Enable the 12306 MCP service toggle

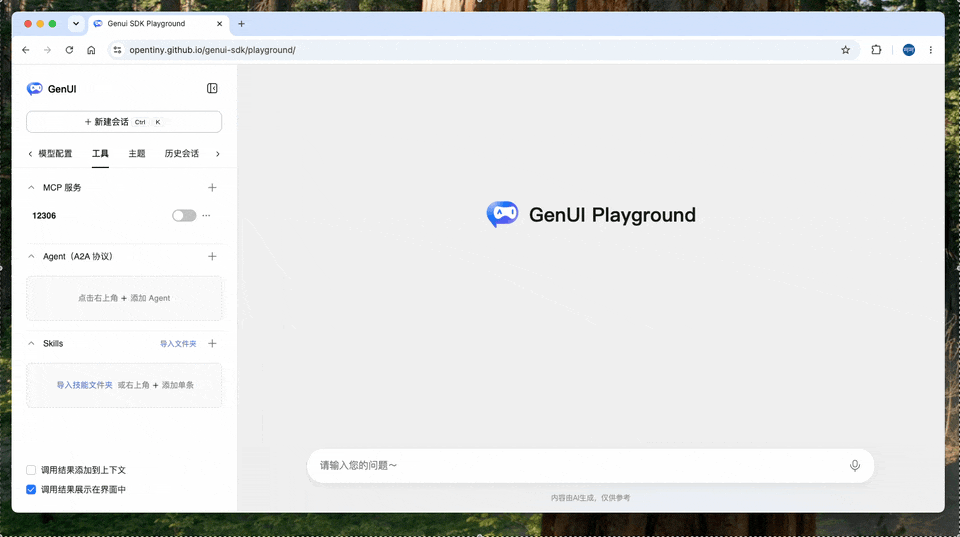point(184,216)
